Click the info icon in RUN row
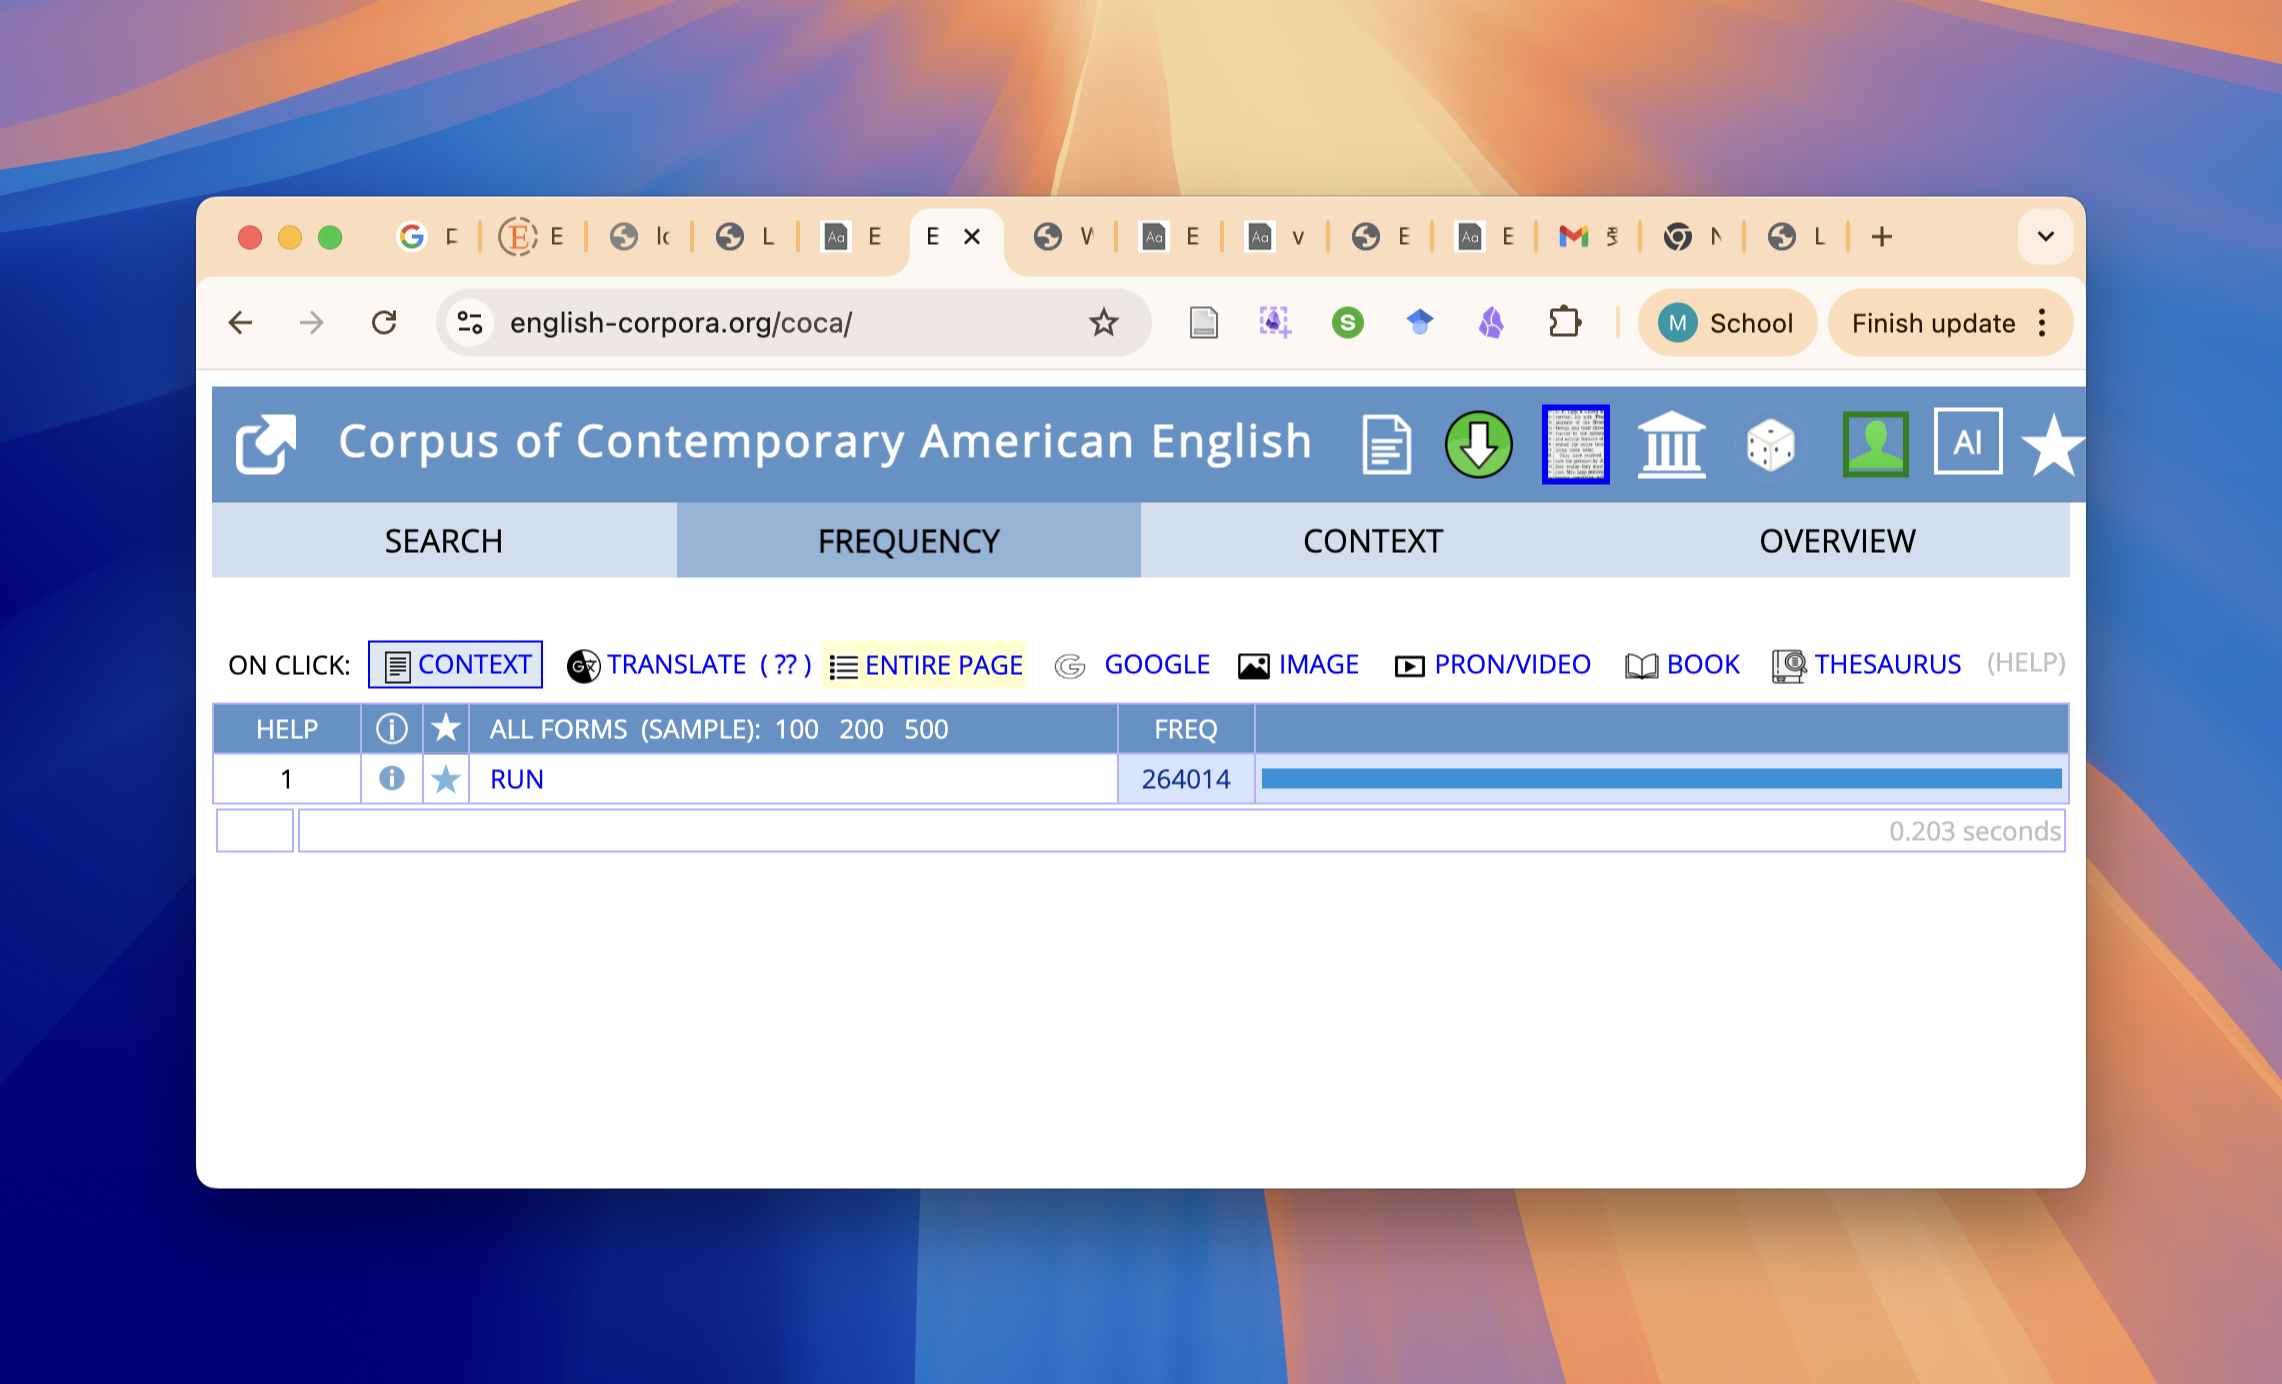The image size is (2282, 1384). [391, 778]
